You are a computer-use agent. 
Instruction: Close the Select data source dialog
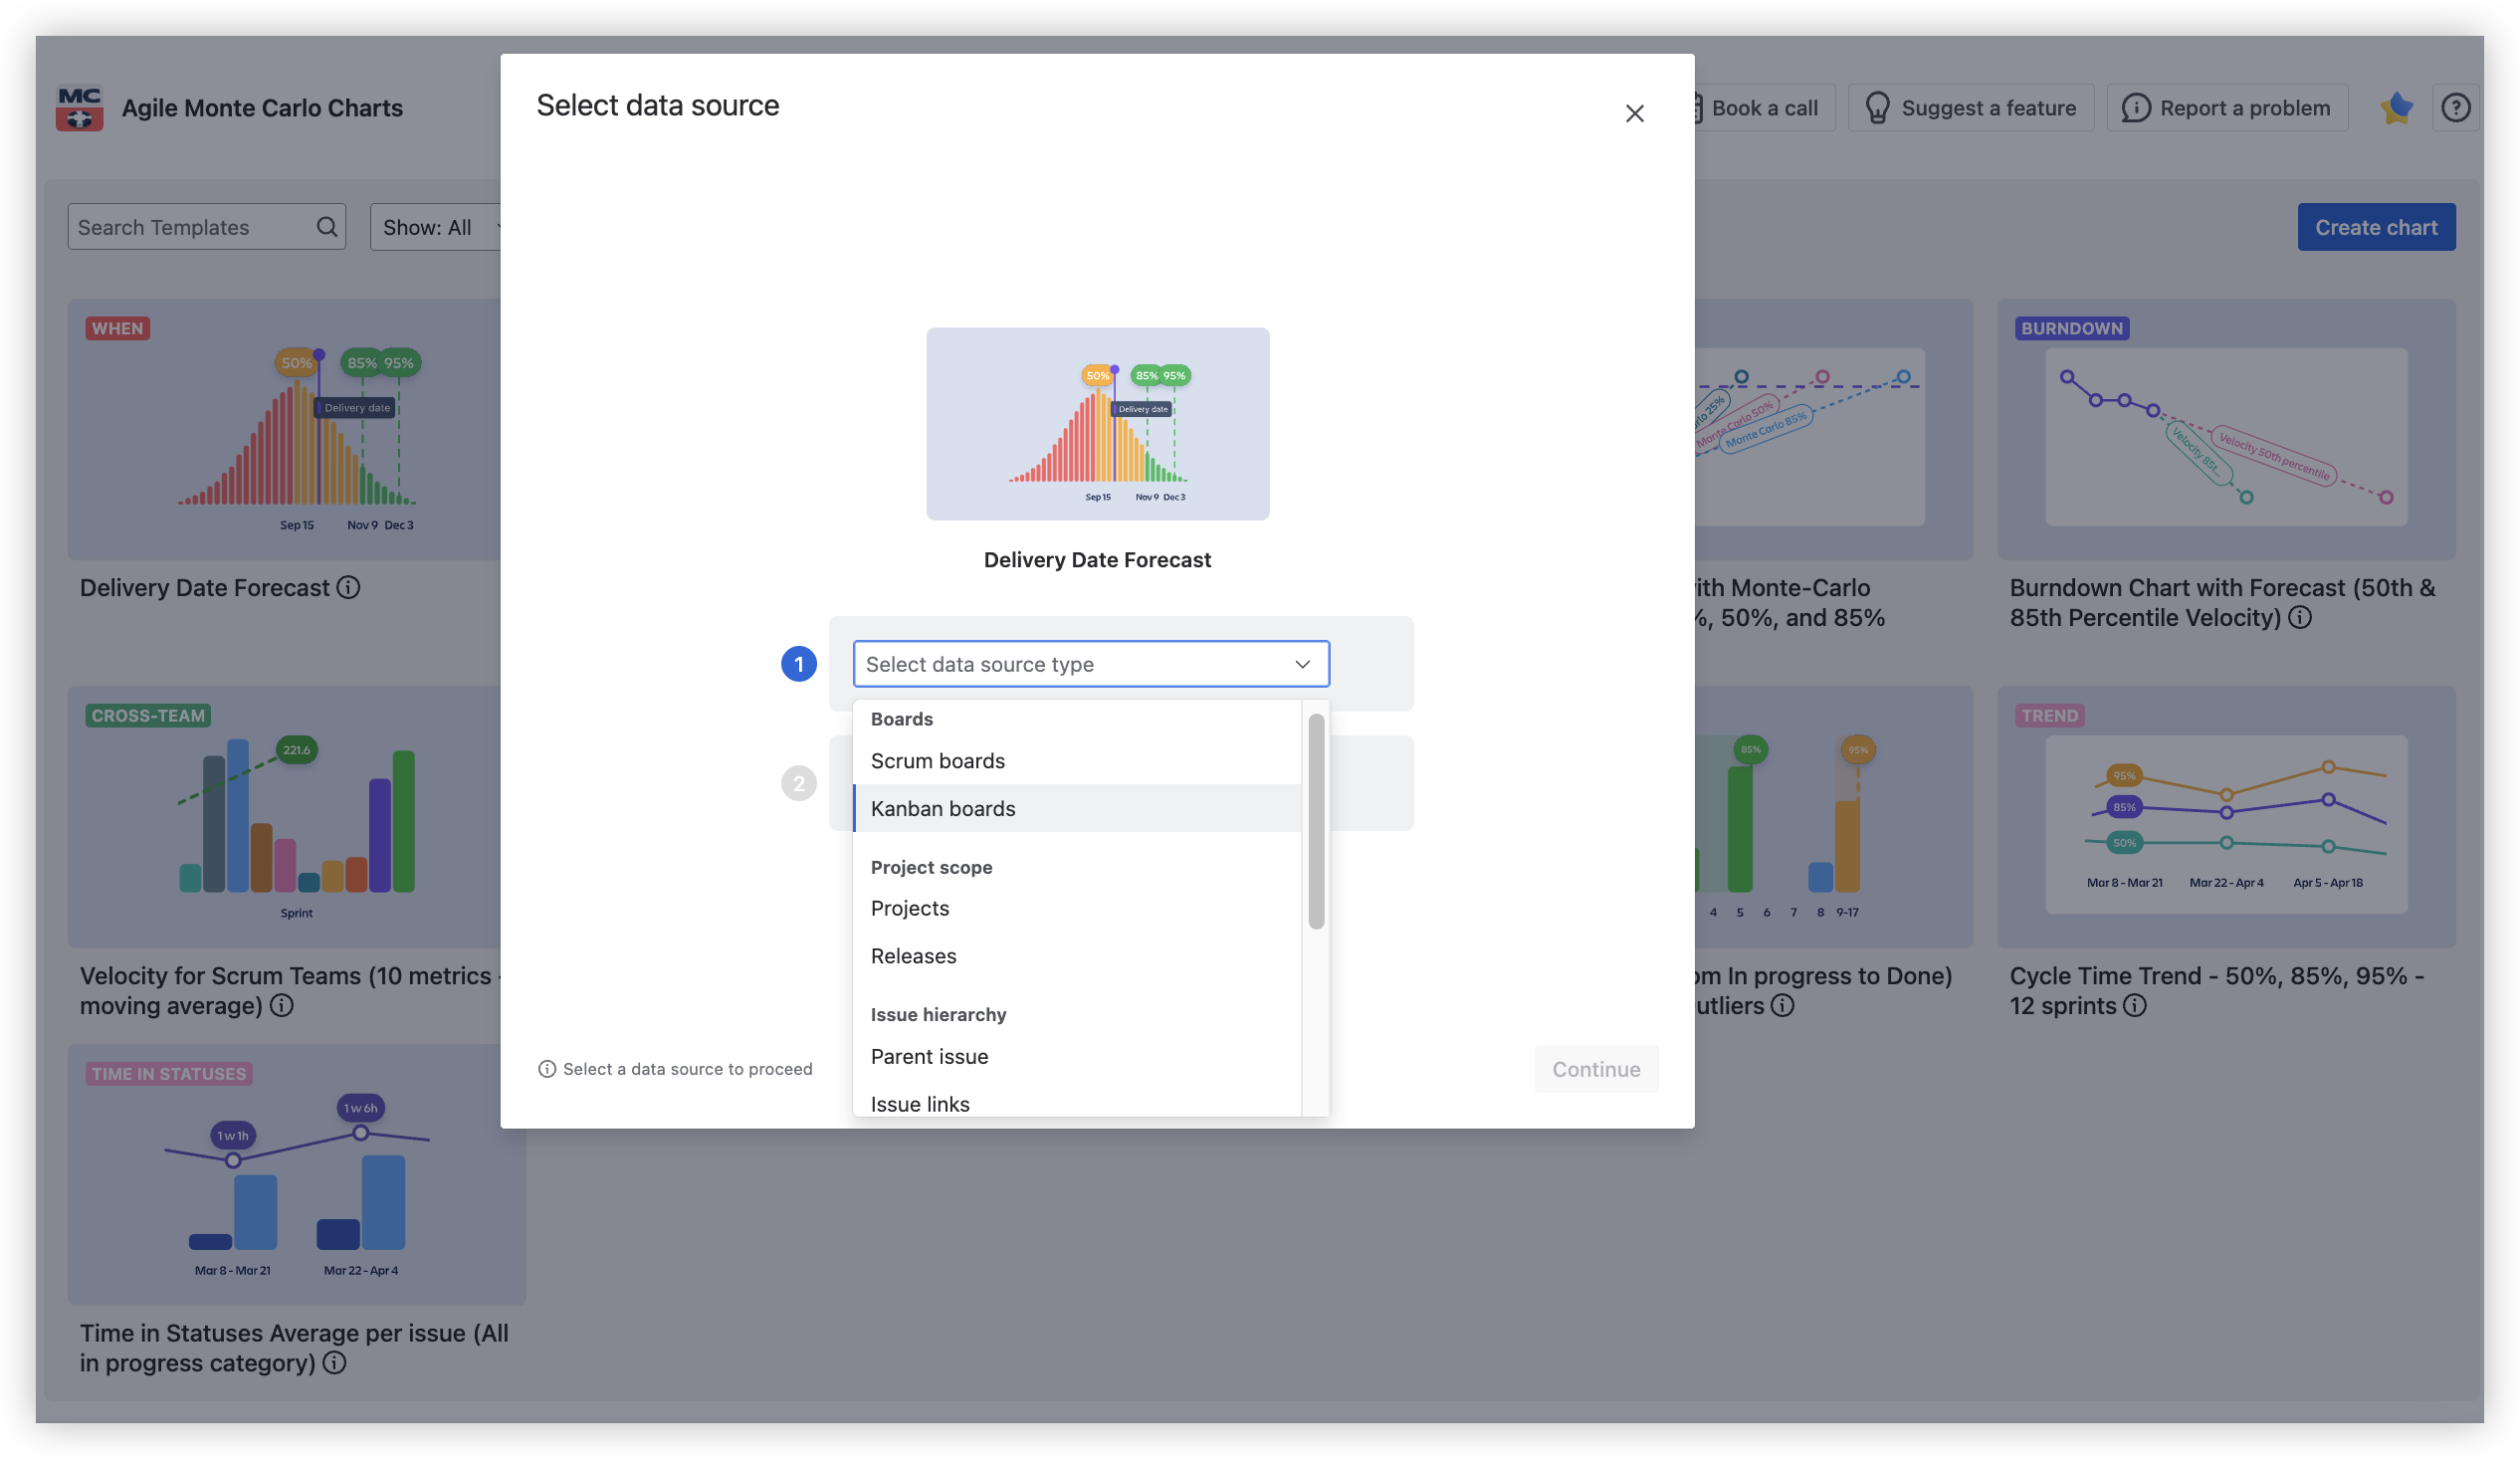pyautogui.click(x=1634, y=113)
